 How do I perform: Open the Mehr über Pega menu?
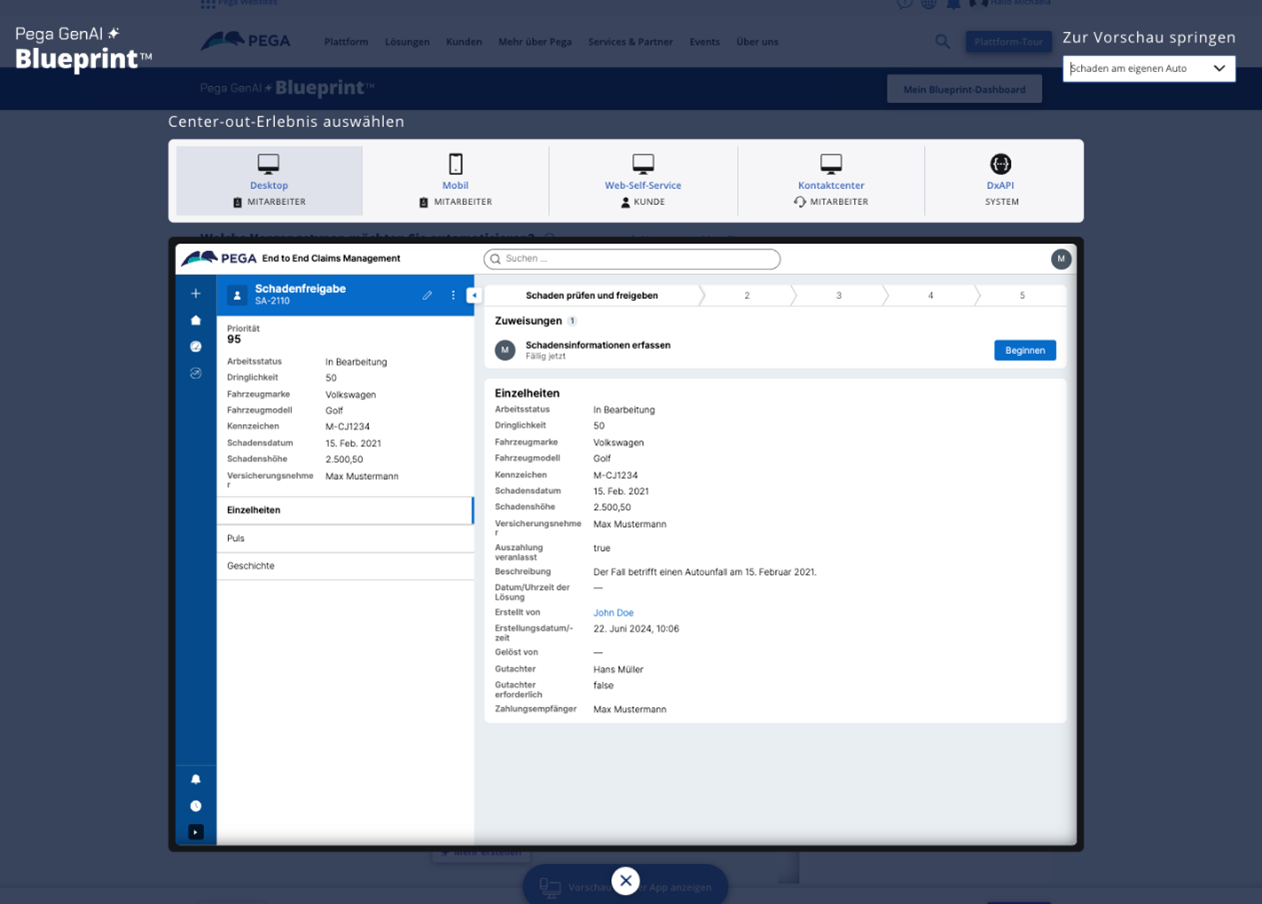coord(535,42)
